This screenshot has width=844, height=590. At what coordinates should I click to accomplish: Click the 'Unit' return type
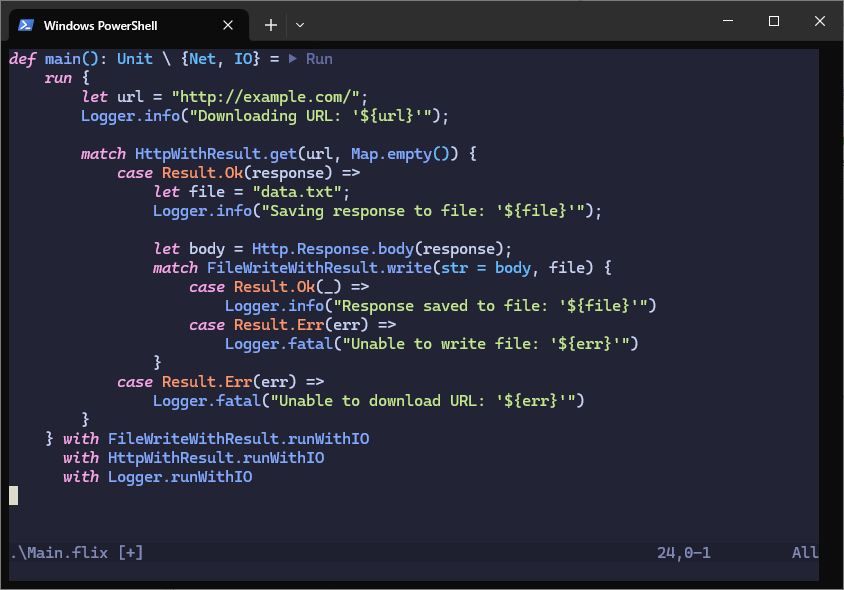pyautogui.click(x=135, y=59)
